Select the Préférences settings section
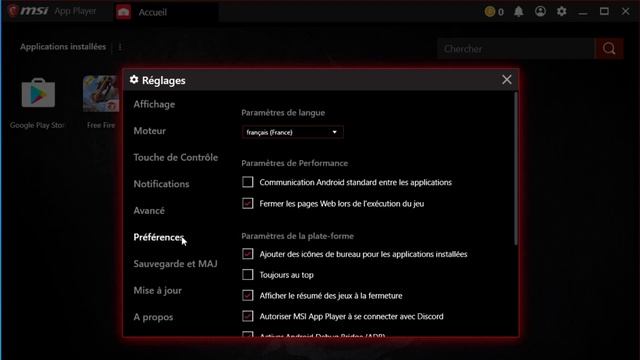 pos(158,237)
